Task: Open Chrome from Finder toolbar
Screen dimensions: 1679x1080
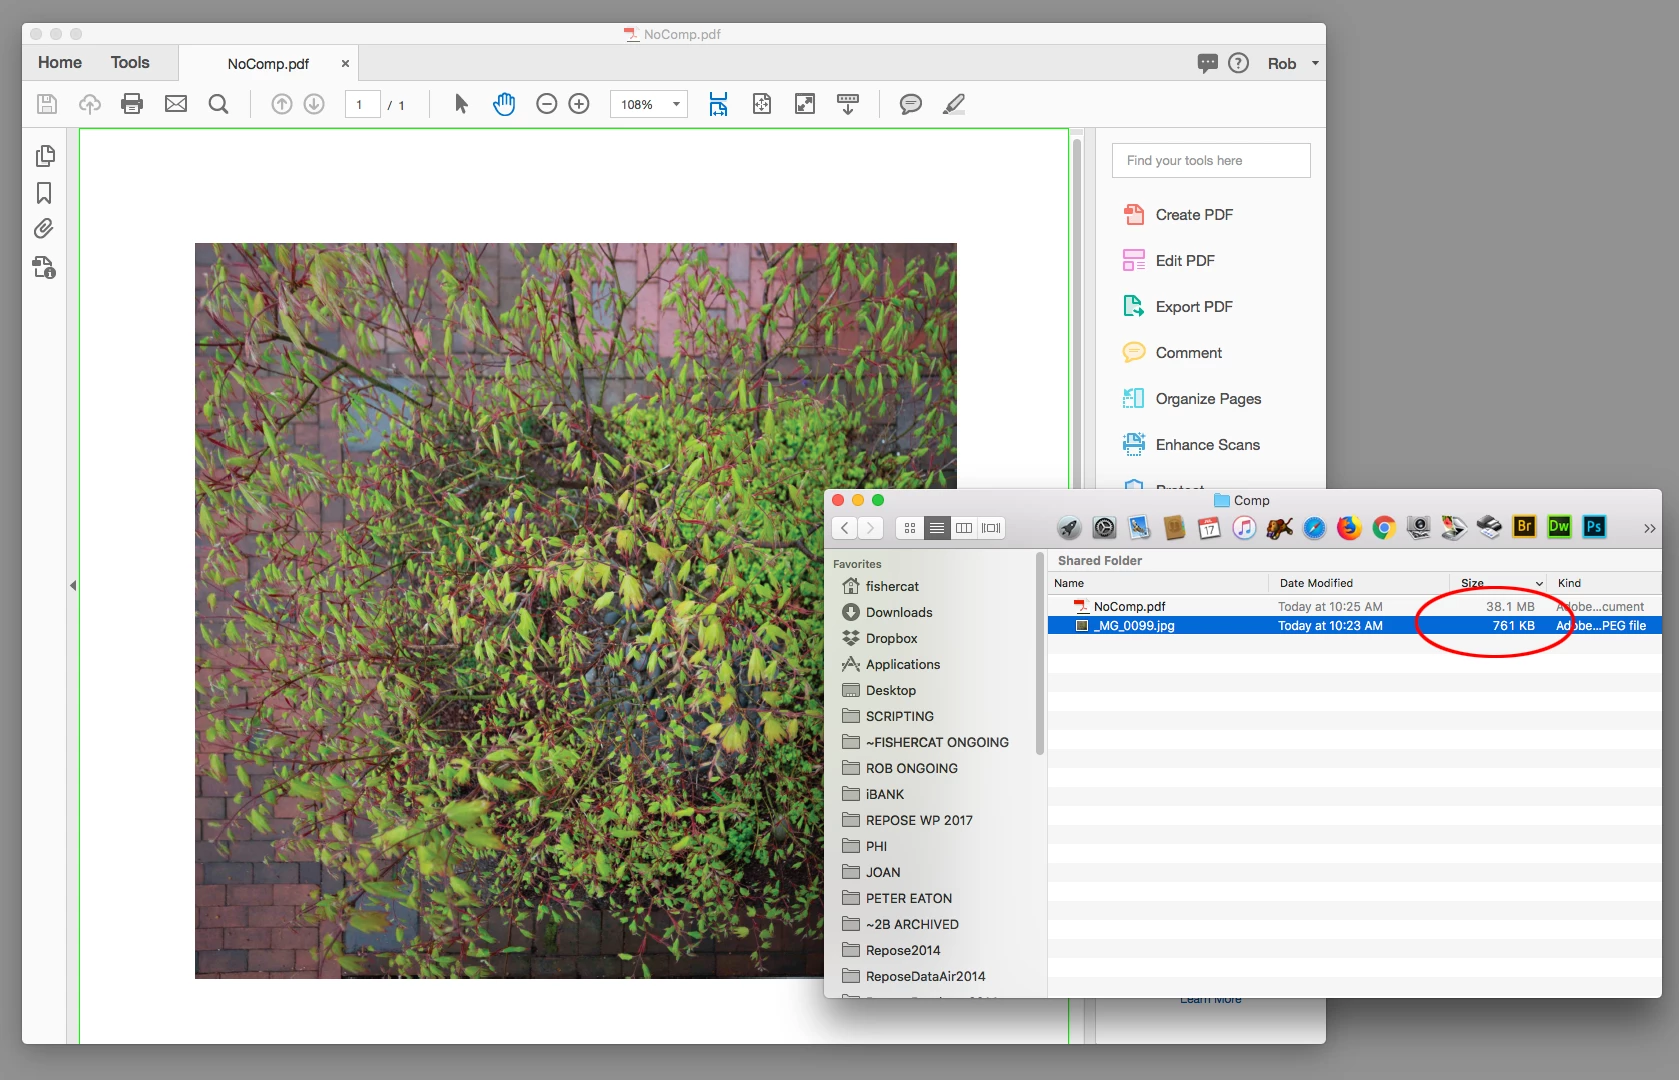Action: (x=1384, y=528)
